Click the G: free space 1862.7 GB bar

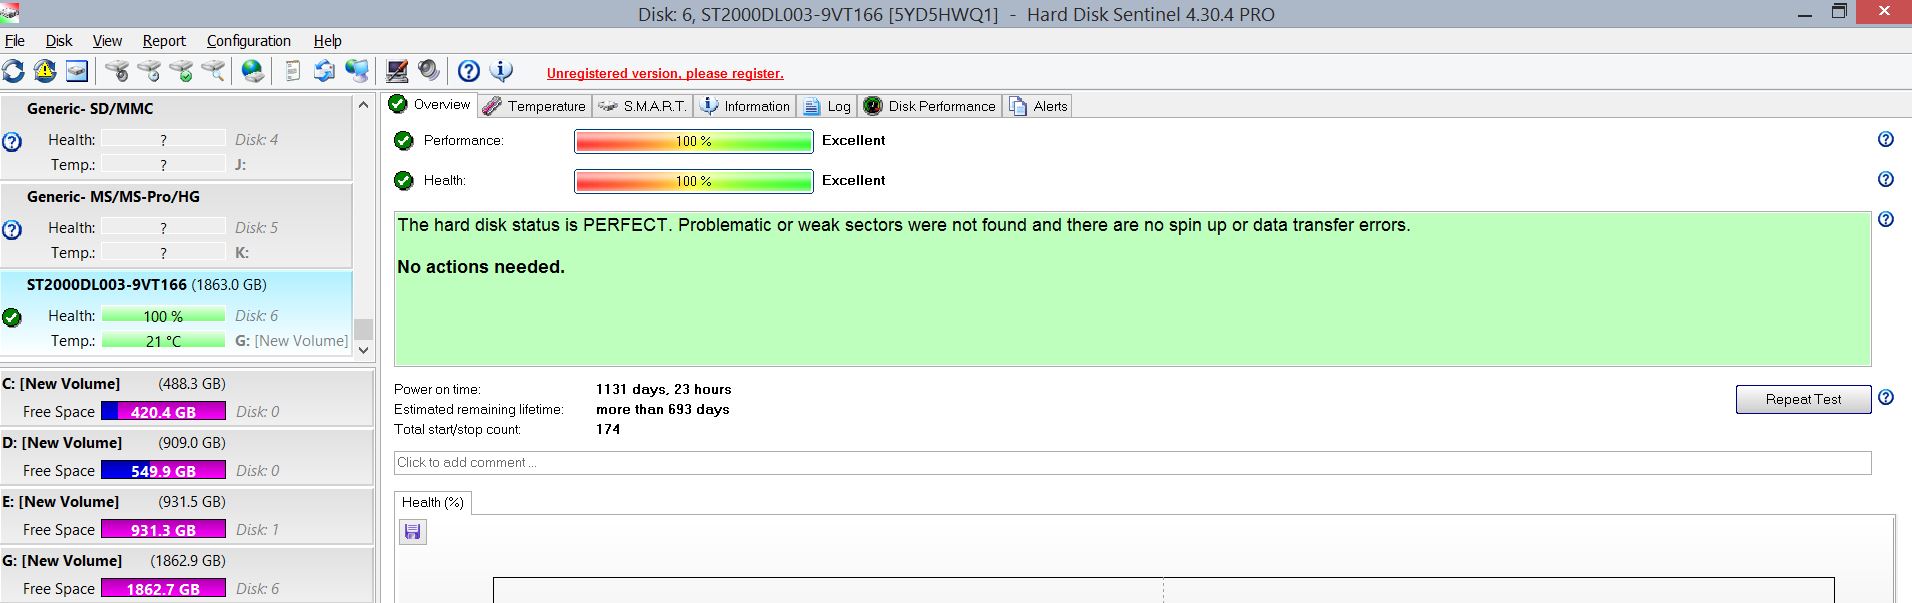pyautogui.click(x=163, y=588)
